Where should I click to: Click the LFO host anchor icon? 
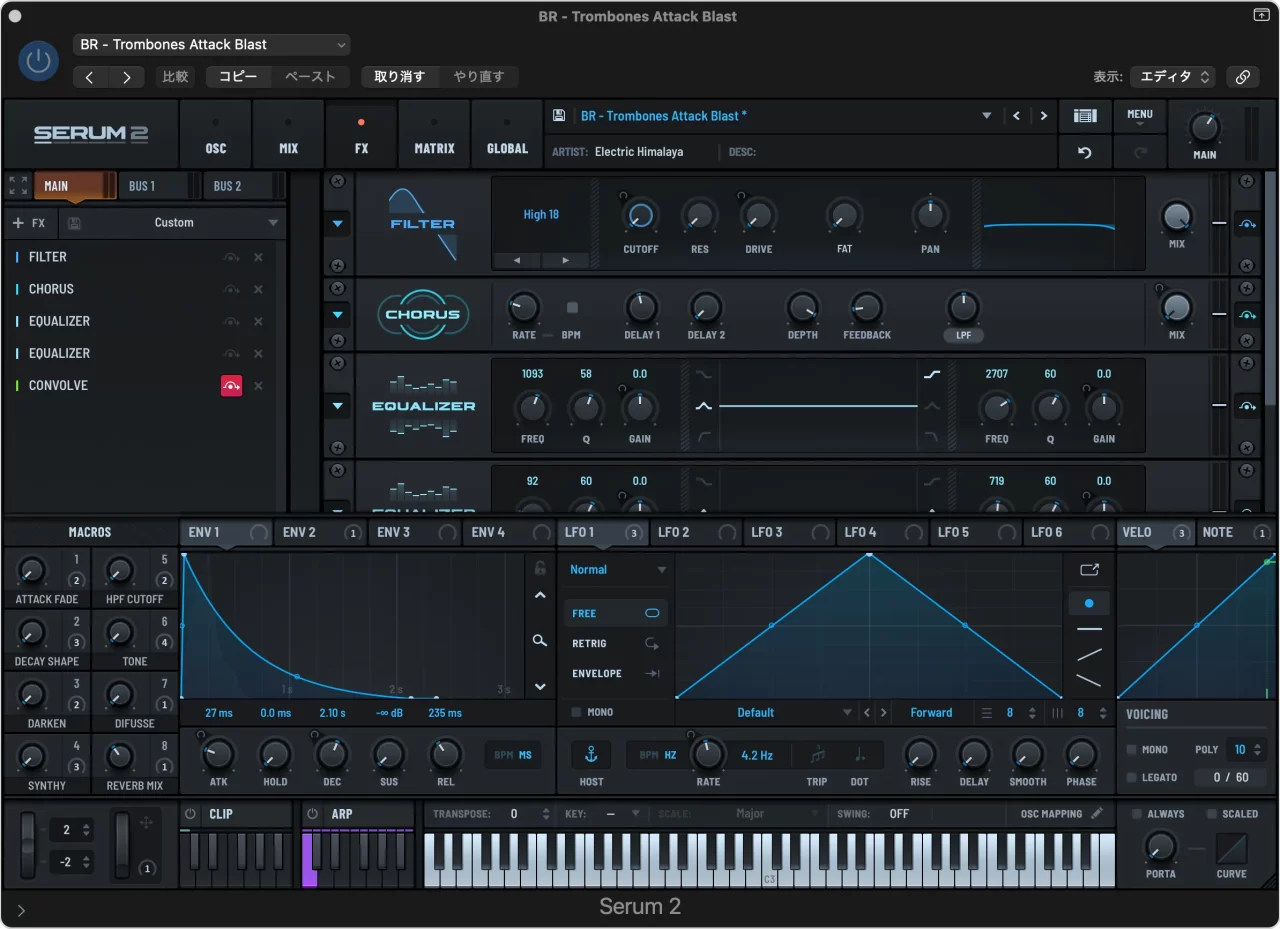coord(591,755)
